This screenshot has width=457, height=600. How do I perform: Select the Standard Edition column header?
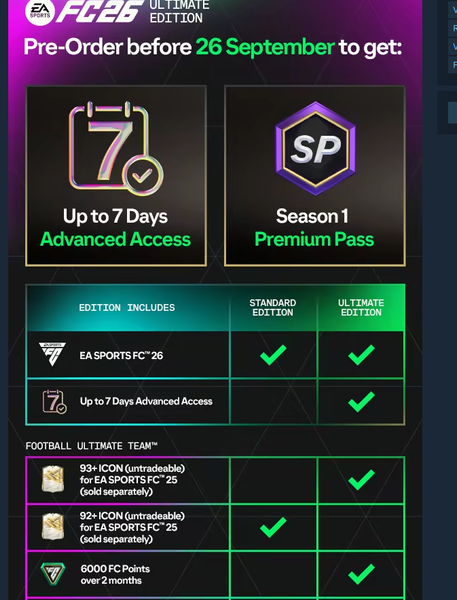(x=273, y=308)
